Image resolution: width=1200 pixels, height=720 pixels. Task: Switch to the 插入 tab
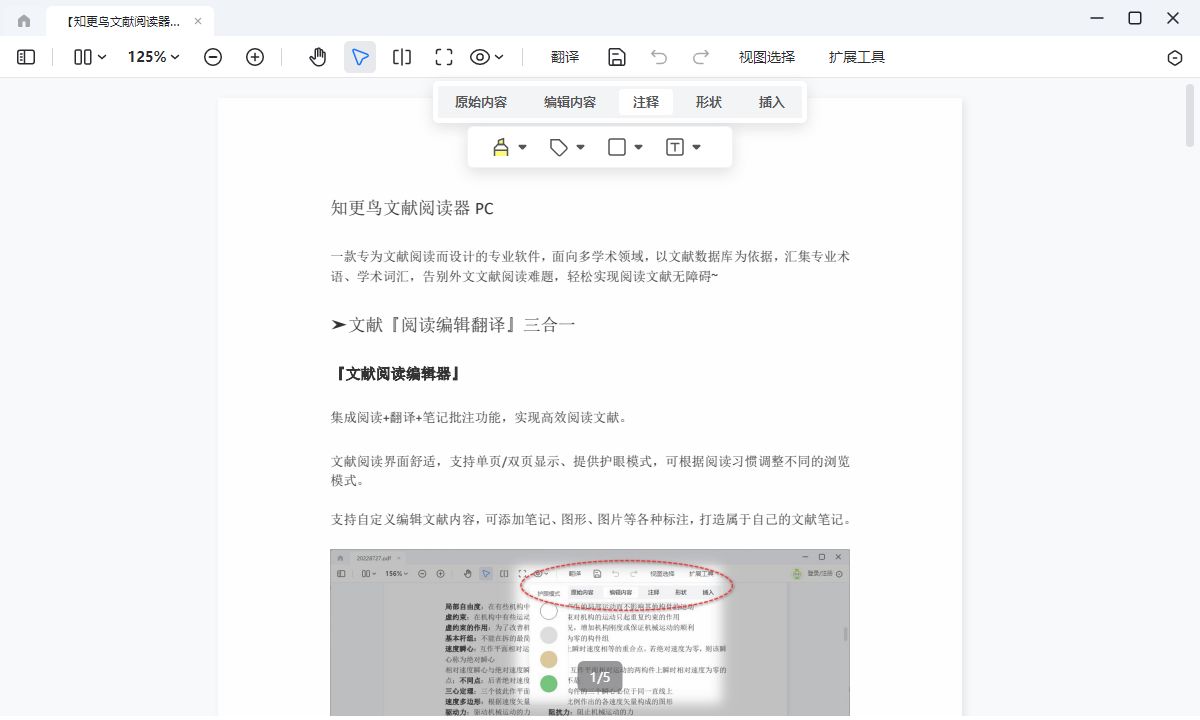click(x=772, y=102)
